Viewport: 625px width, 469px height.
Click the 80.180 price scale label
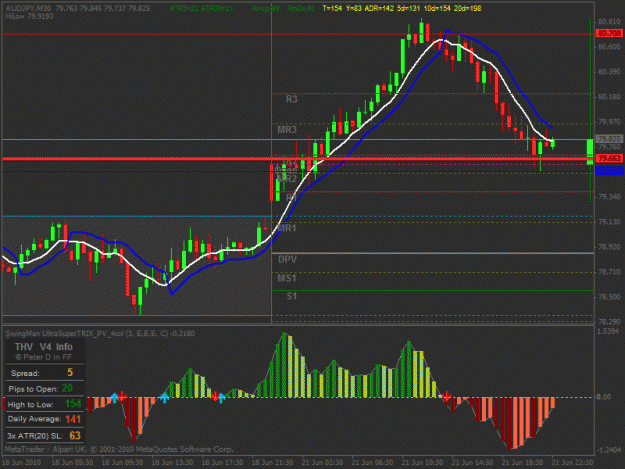609,97
